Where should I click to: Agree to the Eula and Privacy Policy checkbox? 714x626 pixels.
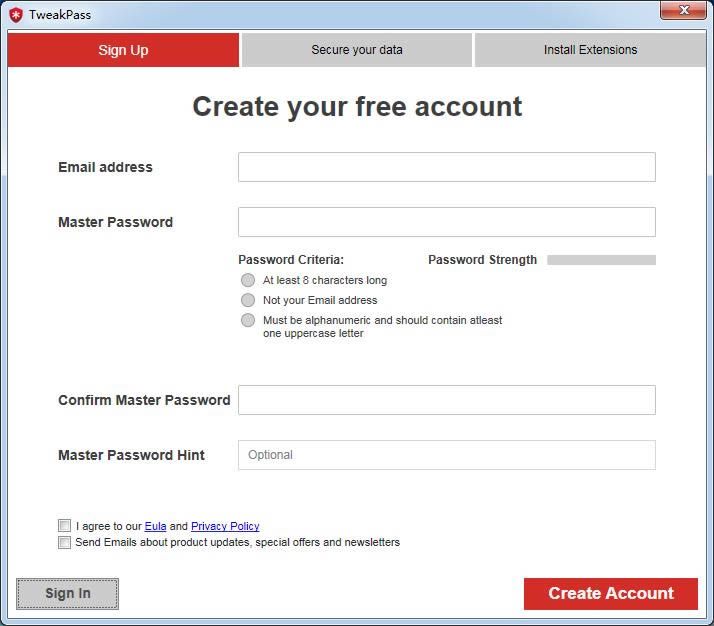coord(65,526)
